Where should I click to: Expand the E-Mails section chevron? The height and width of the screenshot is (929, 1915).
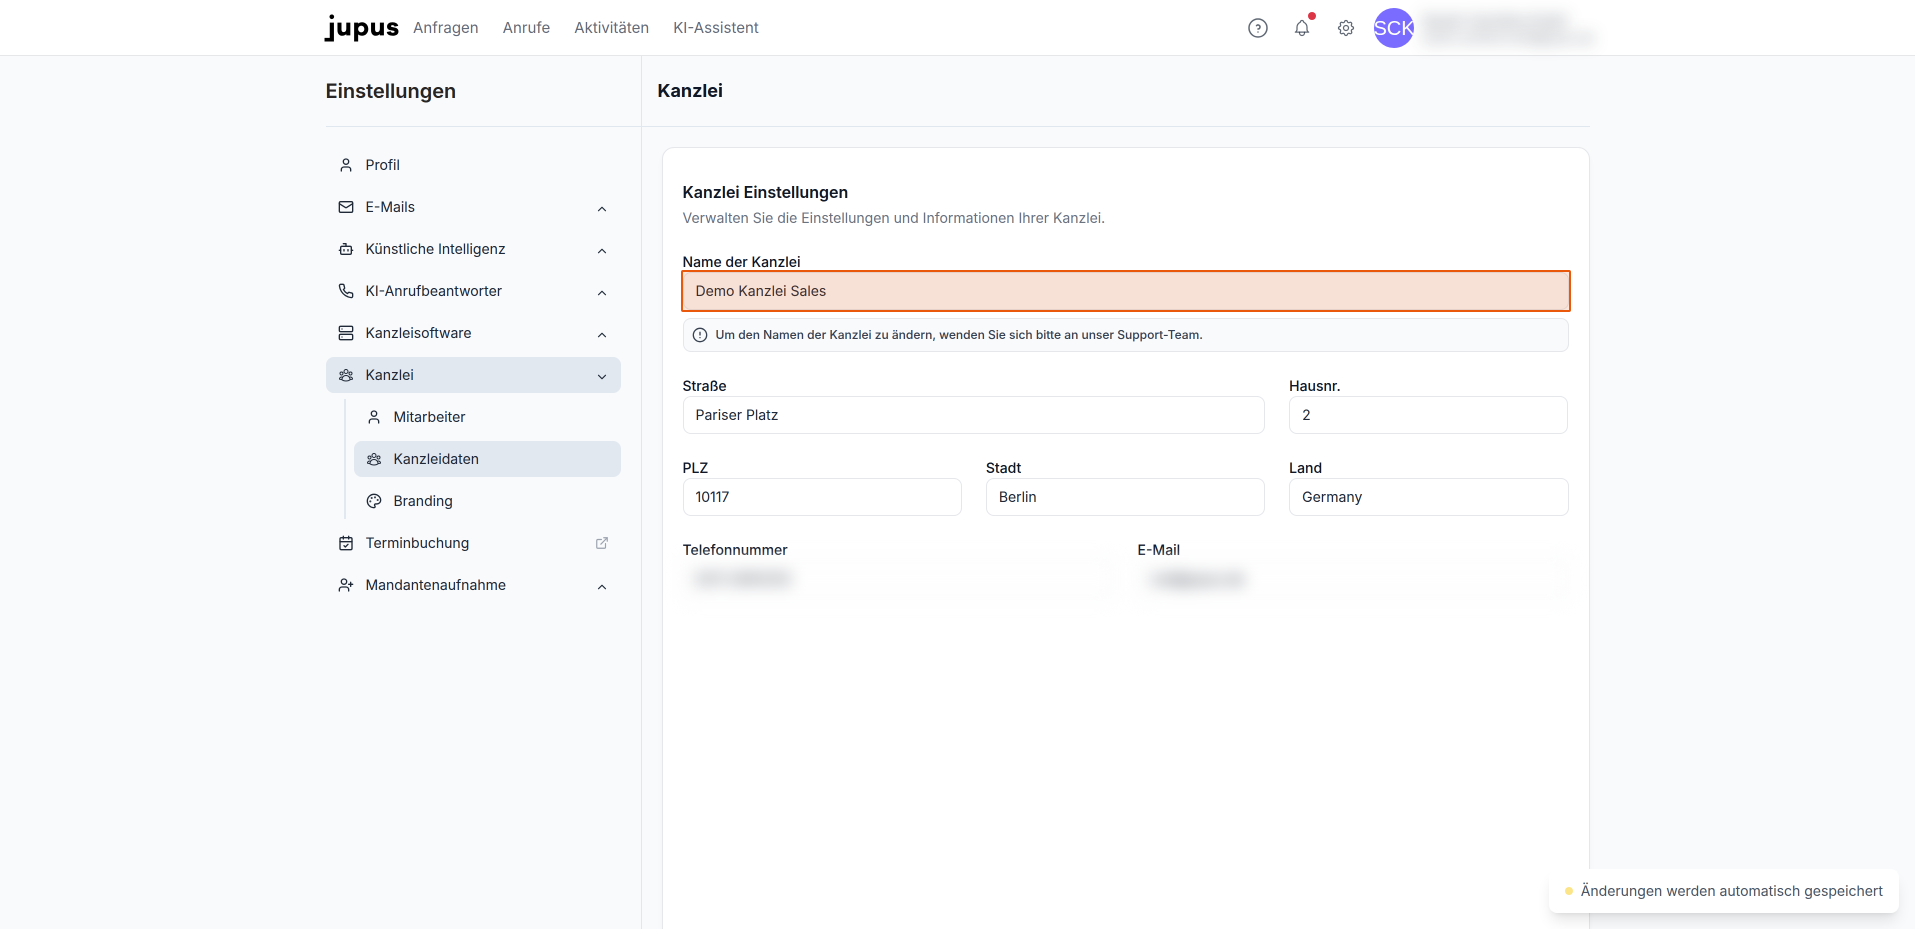602,208
